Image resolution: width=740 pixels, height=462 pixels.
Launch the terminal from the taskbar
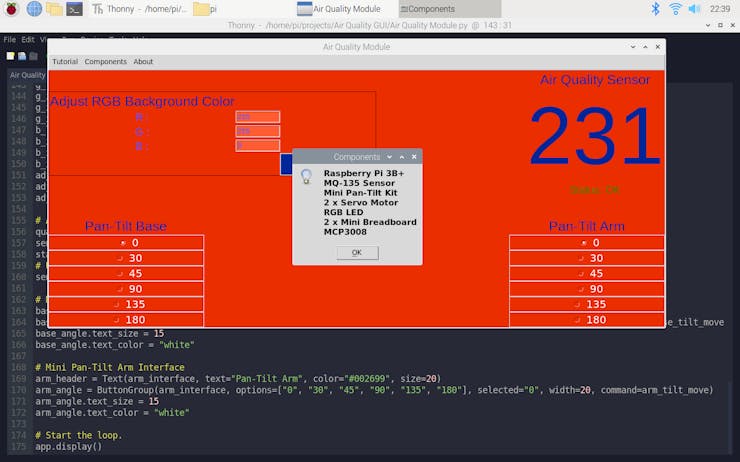pos(74,8)
